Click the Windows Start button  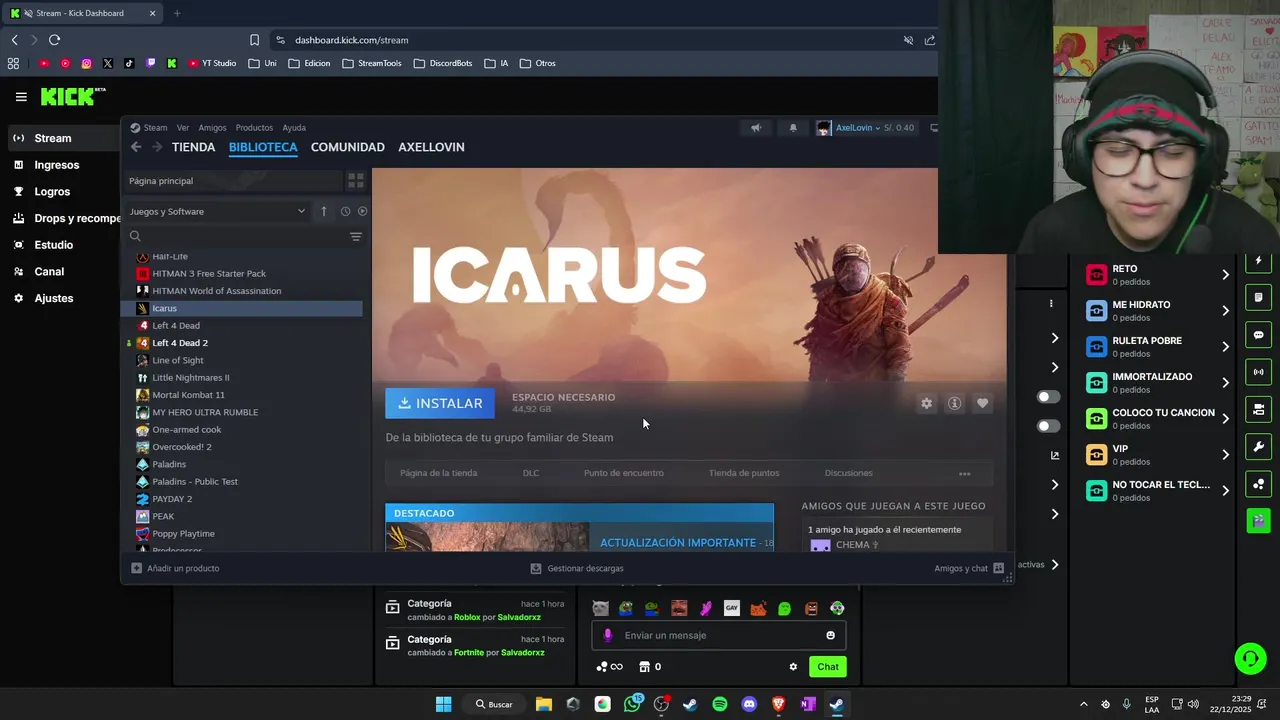443,704
